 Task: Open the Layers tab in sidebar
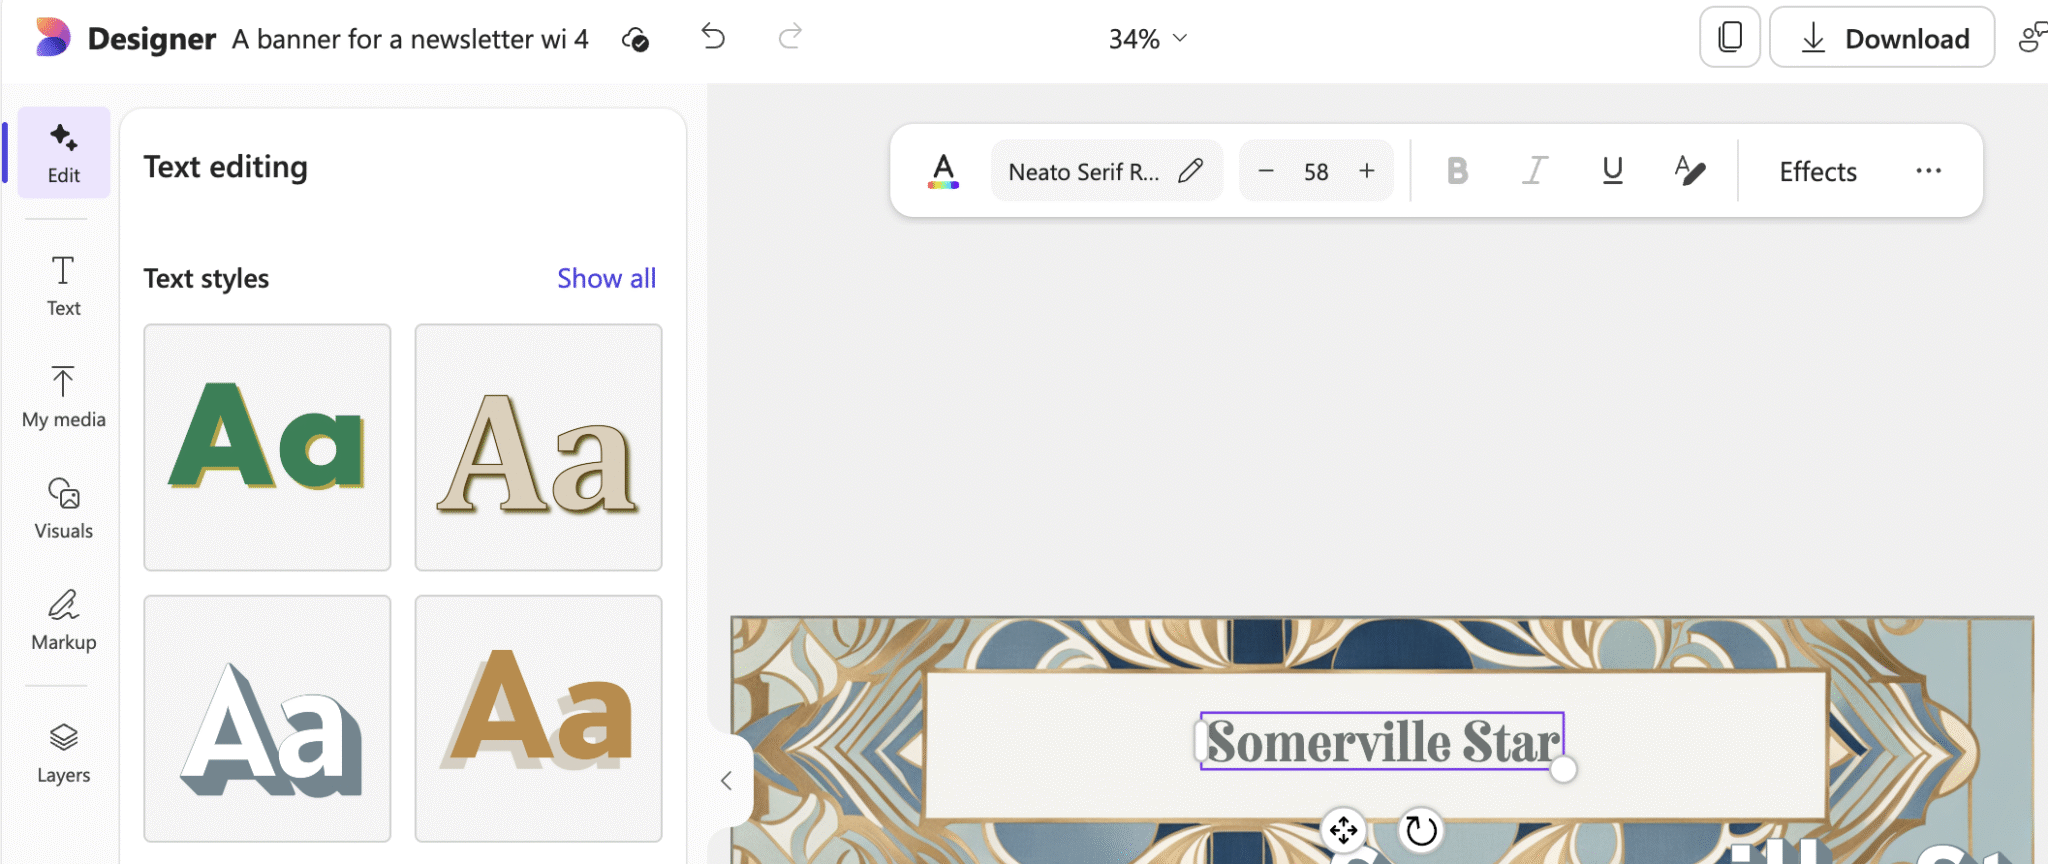[x=63, y=754]
